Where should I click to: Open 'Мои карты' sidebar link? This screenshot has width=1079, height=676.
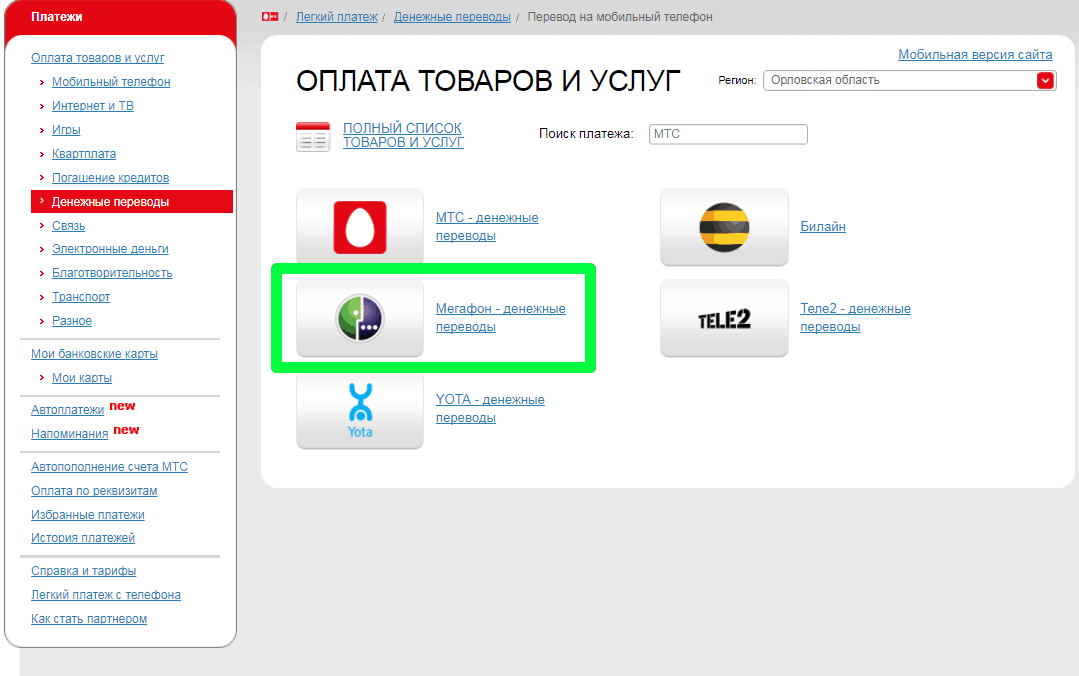[x=81, y=378]
